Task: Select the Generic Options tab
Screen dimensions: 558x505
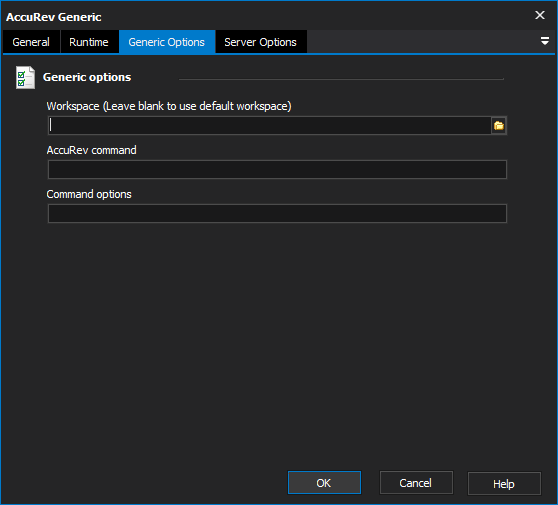Action: coord(167,42)
